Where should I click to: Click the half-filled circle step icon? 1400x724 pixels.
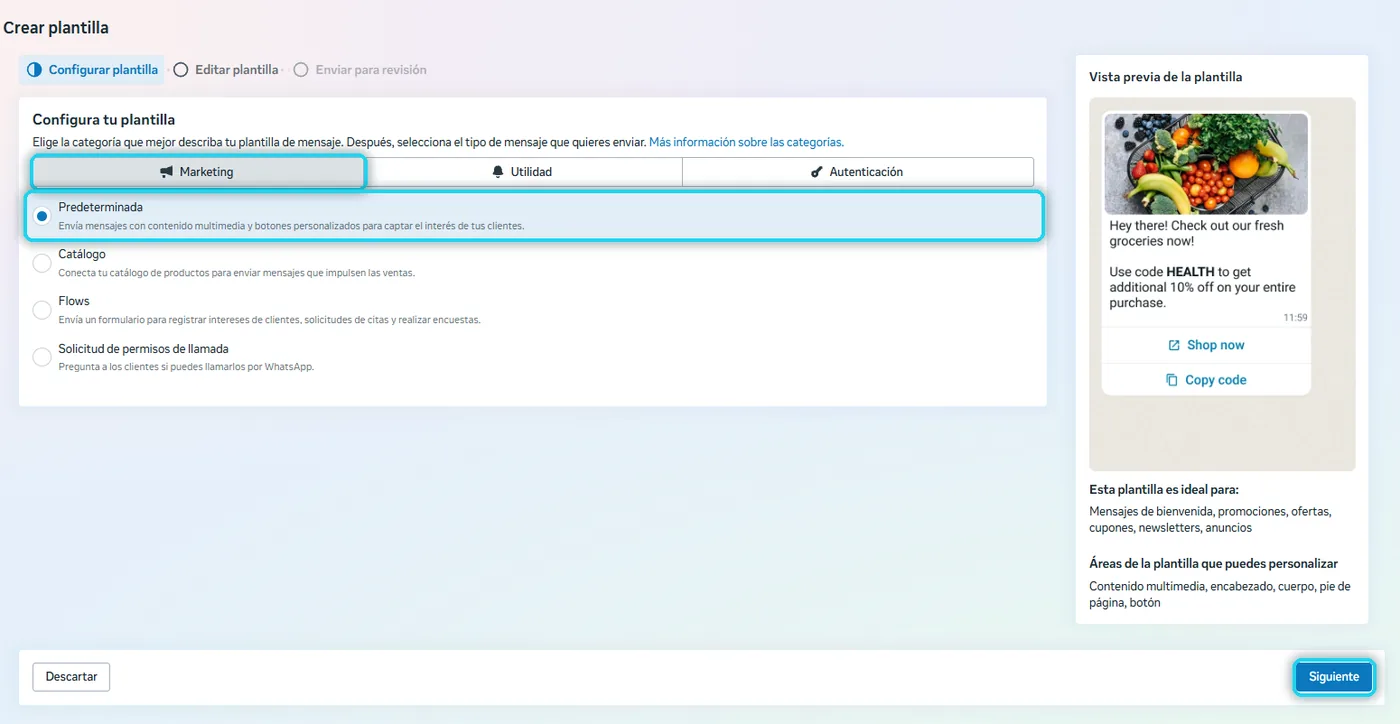pyautogui.click(x=34, y=70)
